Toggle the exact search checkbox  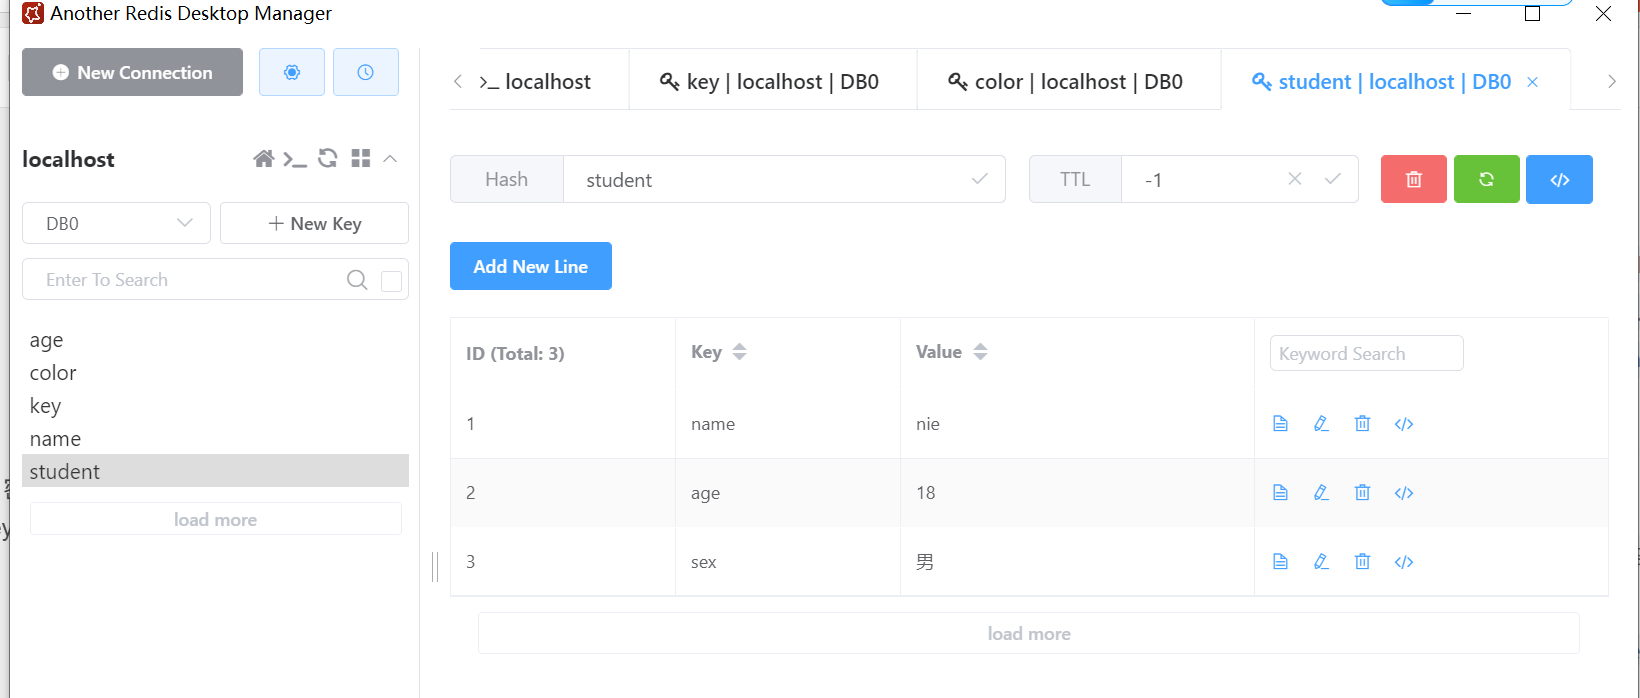point(392,281)
